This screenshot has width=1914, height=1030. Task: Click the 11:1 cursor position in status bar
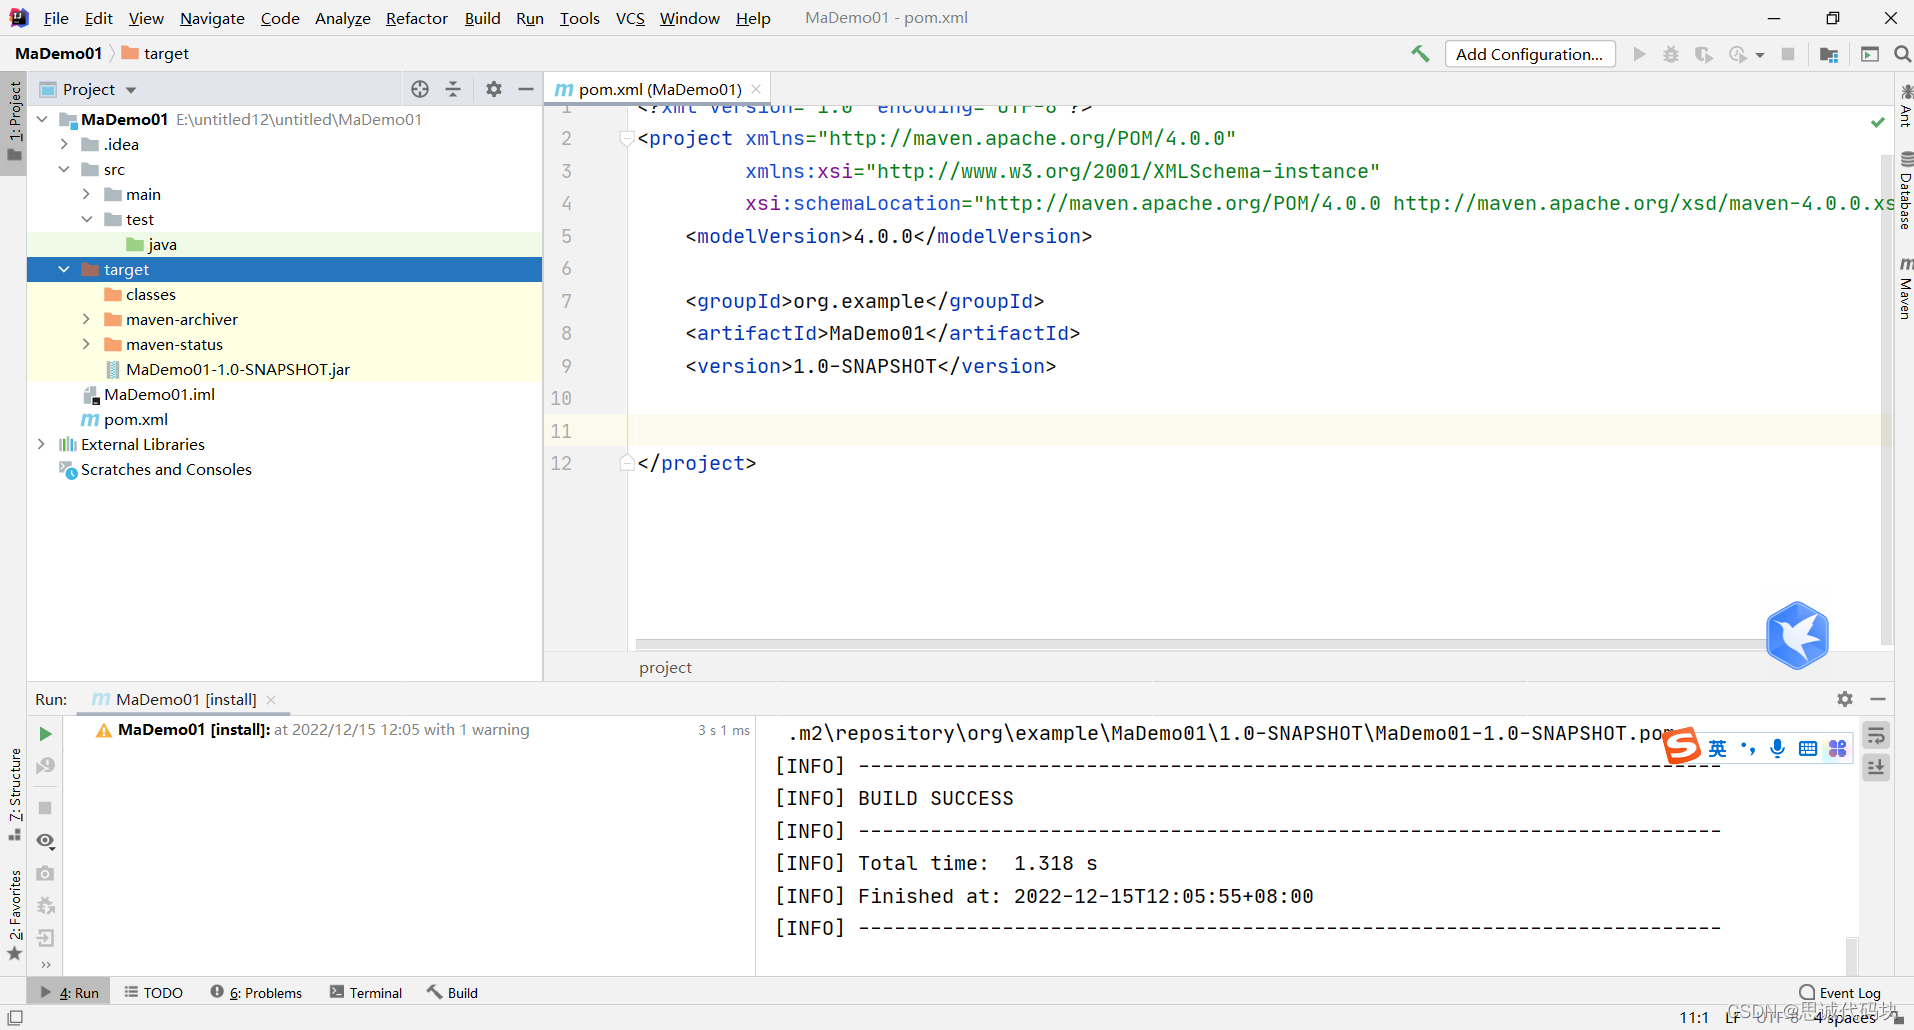[x=1694, y=1017]
